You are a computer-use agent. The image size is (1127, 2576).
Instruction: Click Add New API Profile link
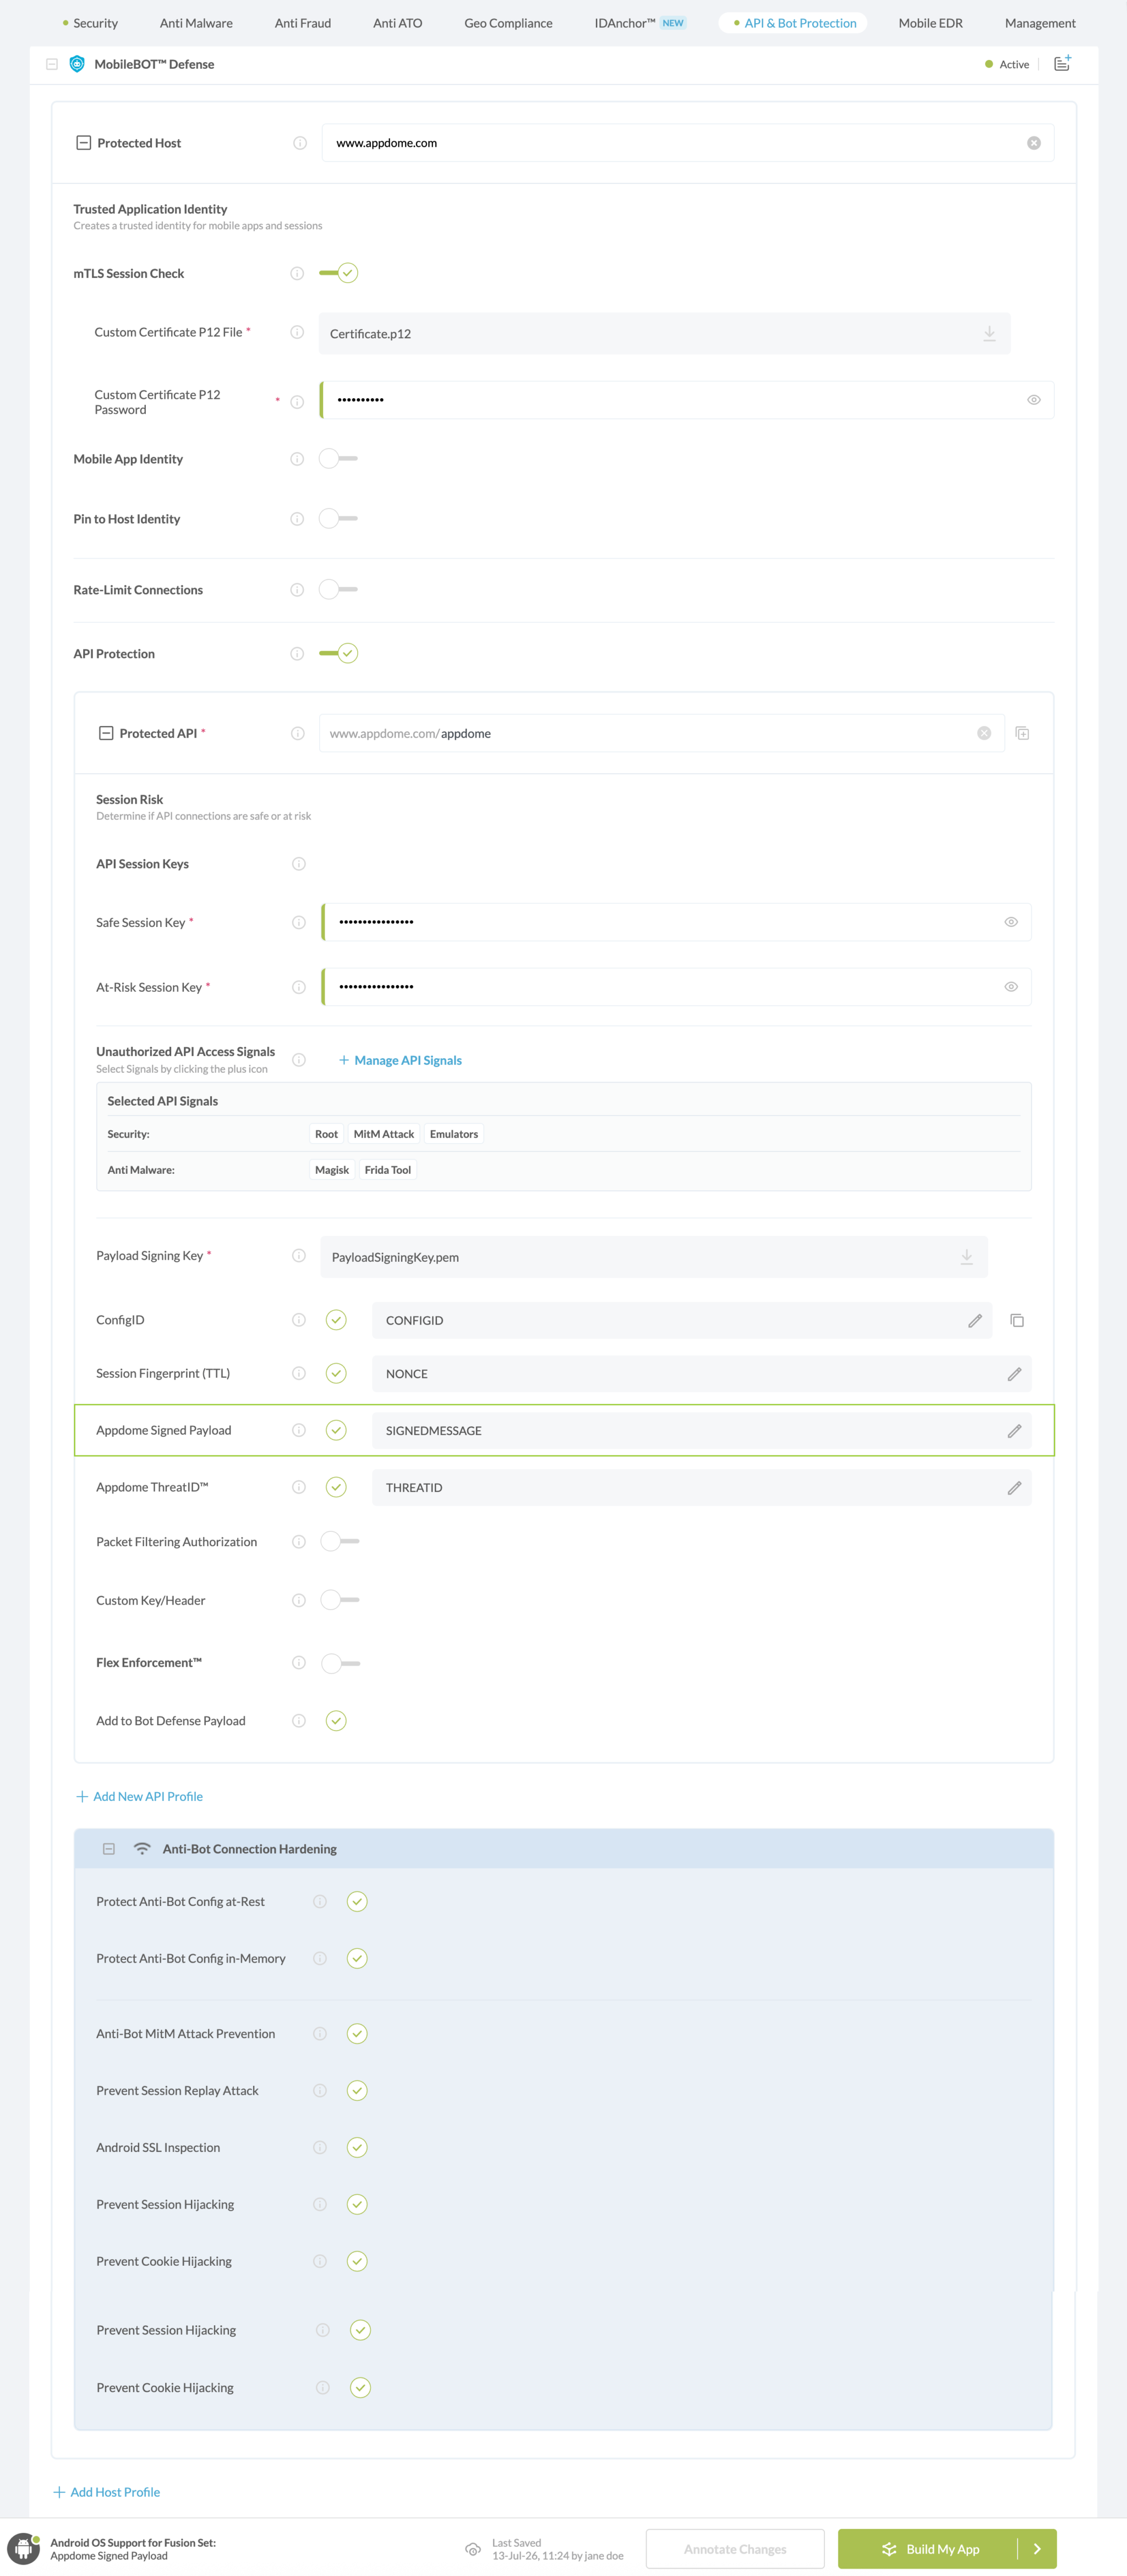(140, 1797)
